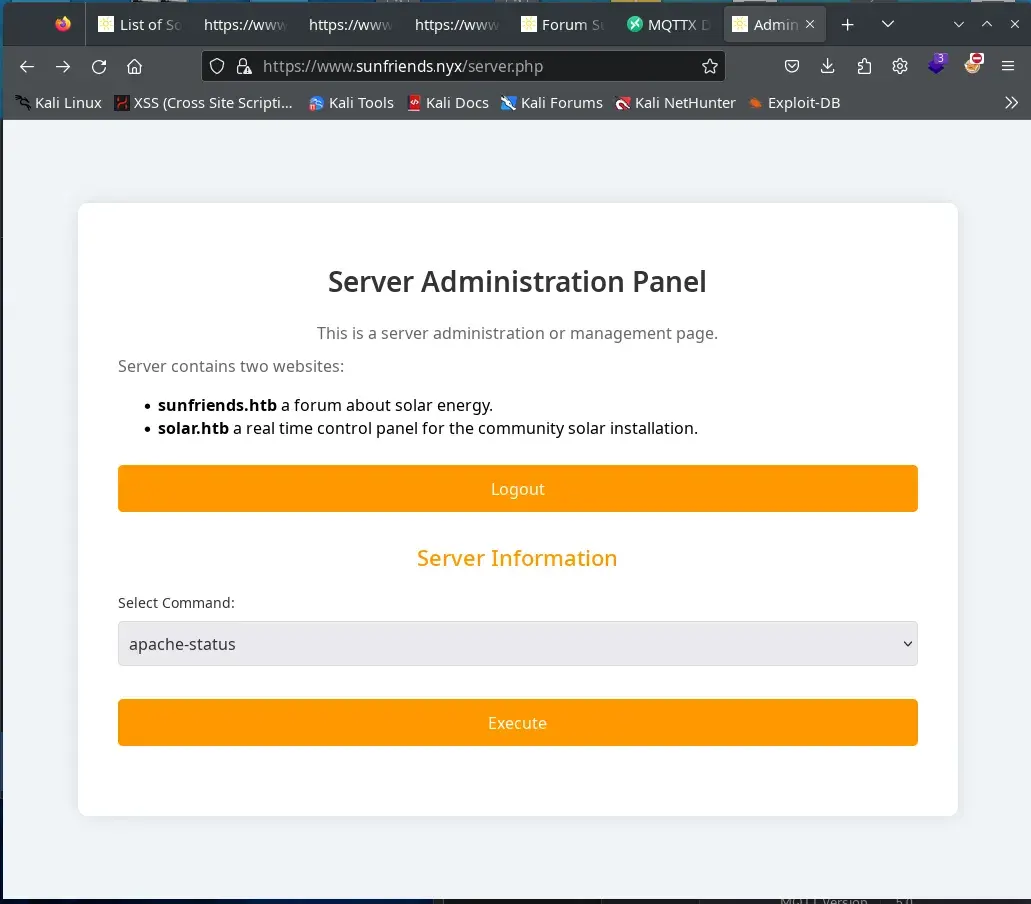Click the Server Administration Panel heading
The height and width of the screenshot is (904, 1031).
point(517,281)
